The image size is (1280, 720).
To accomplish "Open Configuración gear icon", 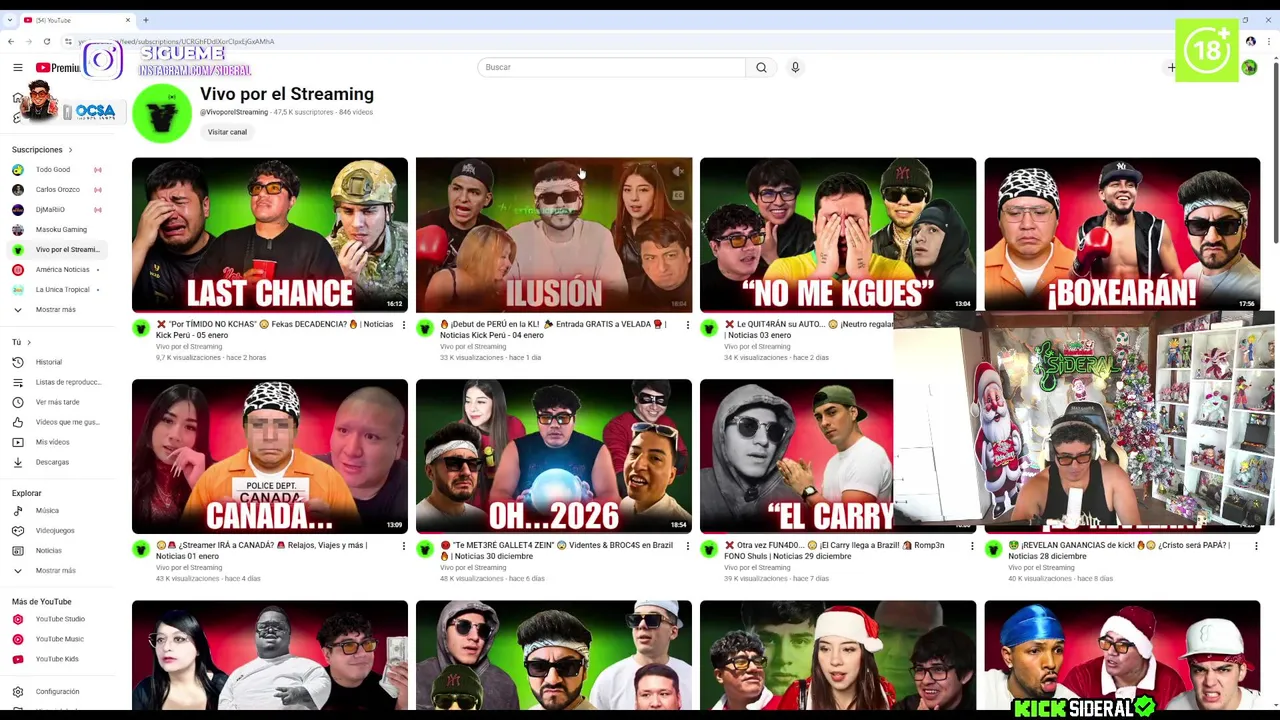I will pyautogui.click(x=17, y=692).
